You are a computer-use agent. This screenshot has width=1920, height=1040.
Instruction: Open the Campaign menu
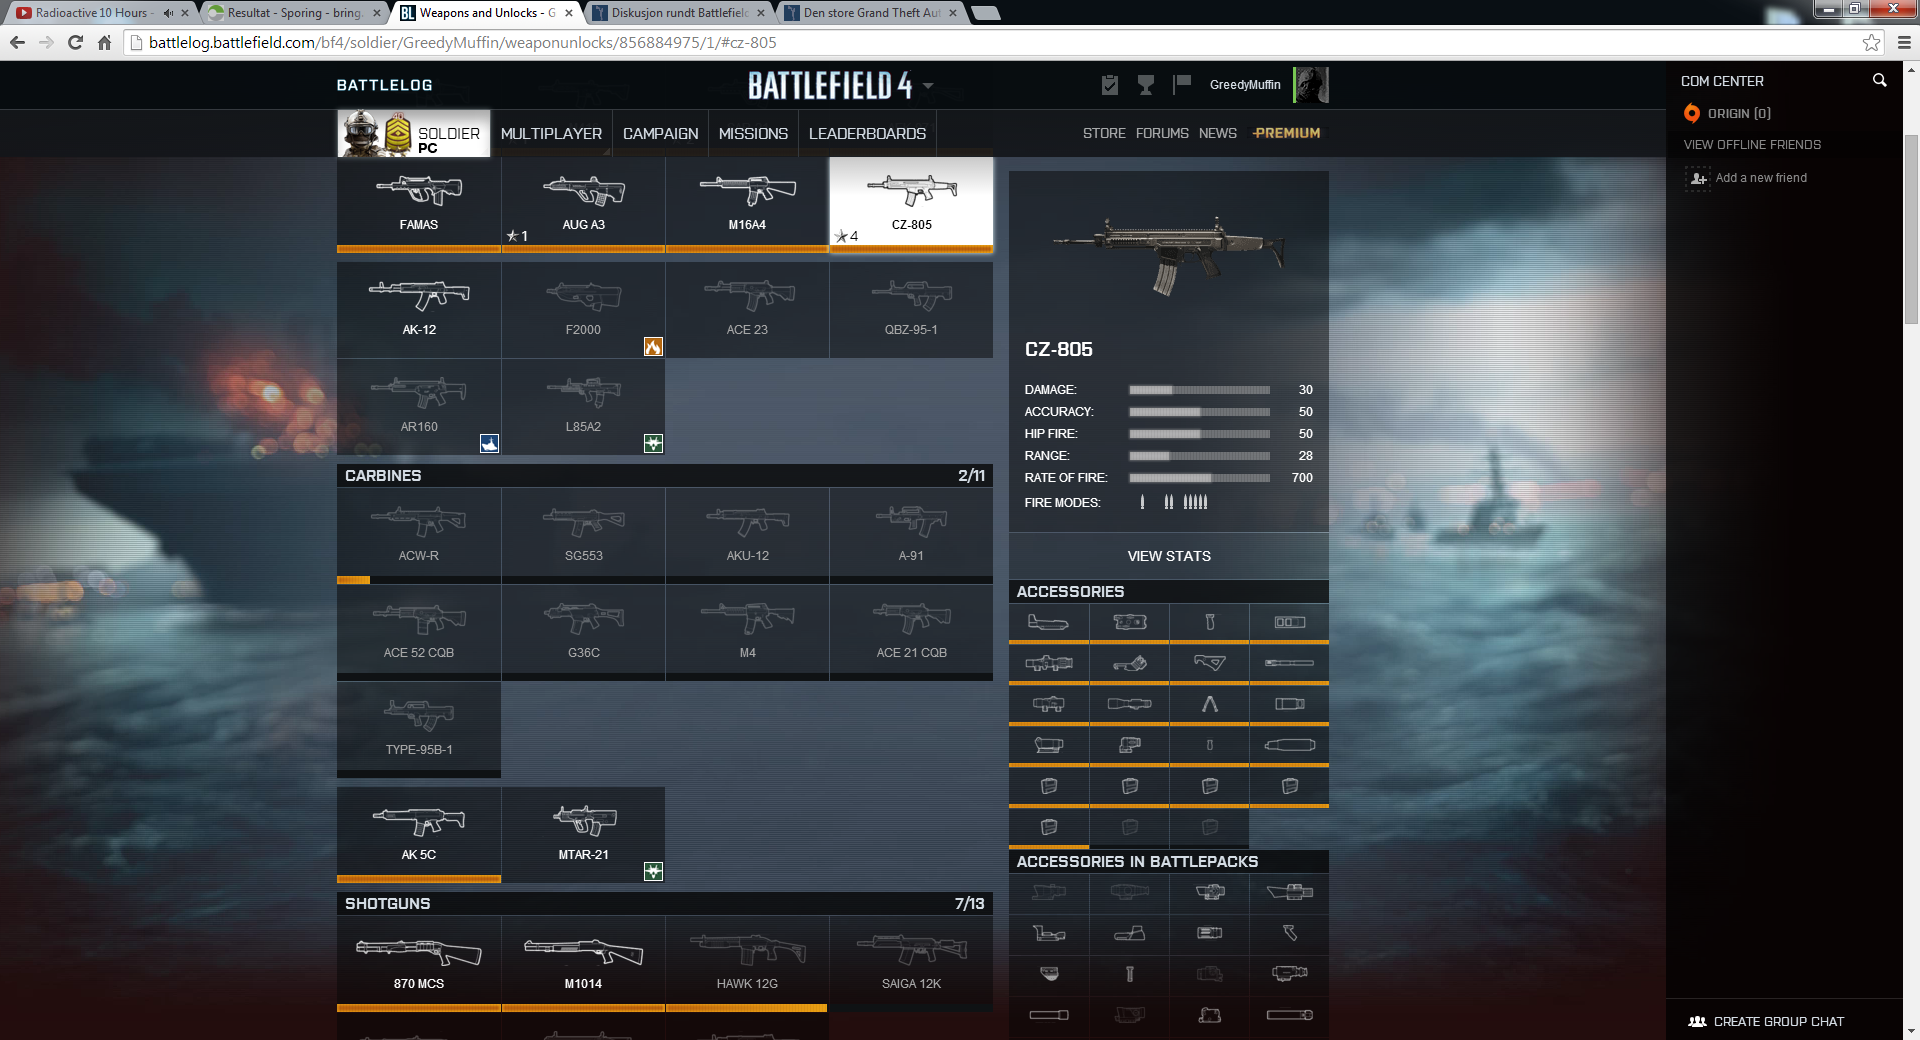(660, 133)
